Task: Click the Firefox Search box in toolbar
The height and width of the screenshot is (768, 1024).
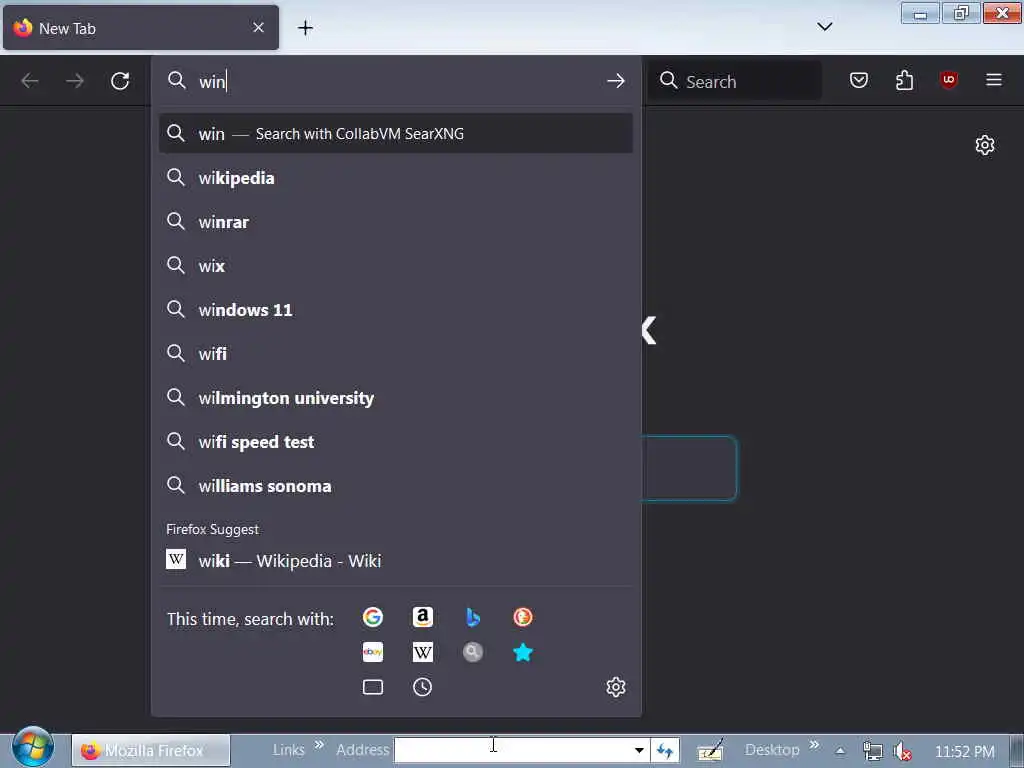Action: pyautogui.click(x=735, y=81)
